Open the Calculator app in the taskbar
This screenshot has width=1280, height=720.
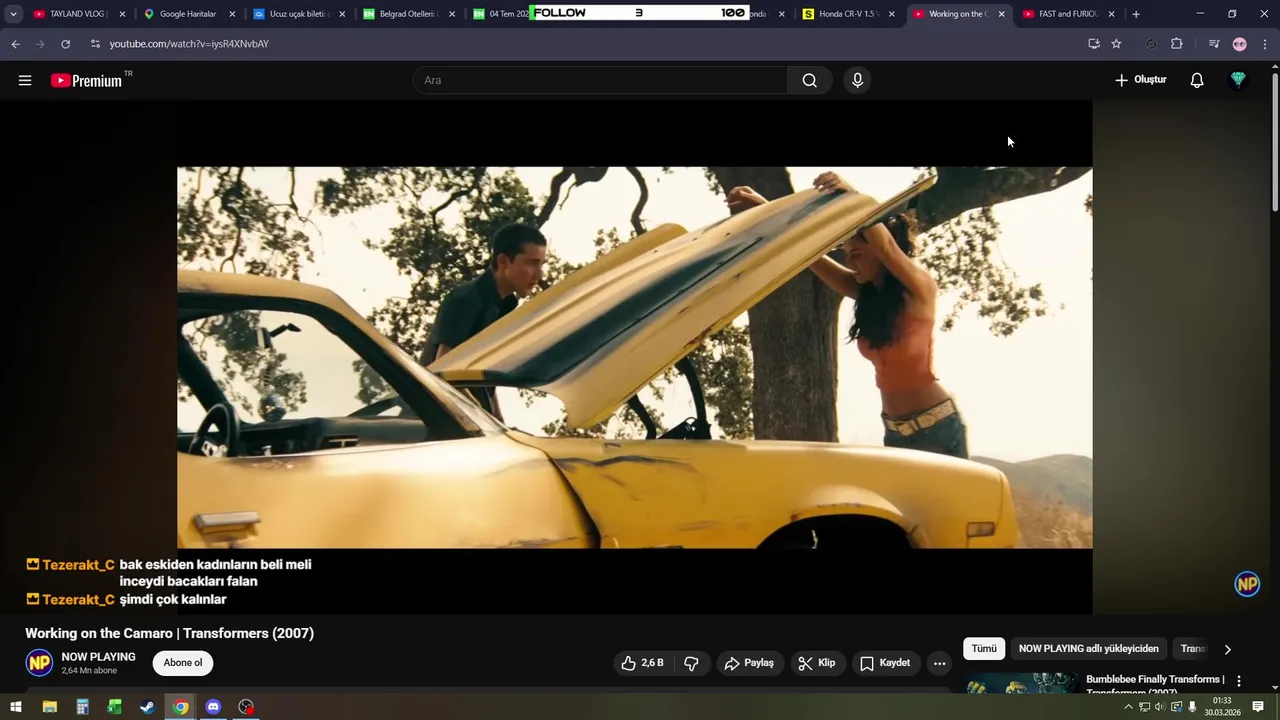82,707
